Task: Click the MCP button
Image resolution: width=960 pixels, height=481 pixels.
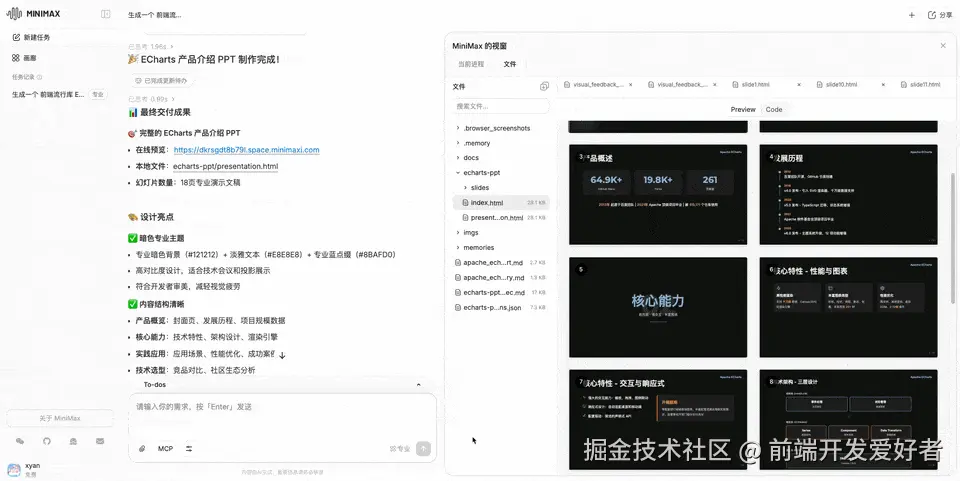Action: (165, 449)
